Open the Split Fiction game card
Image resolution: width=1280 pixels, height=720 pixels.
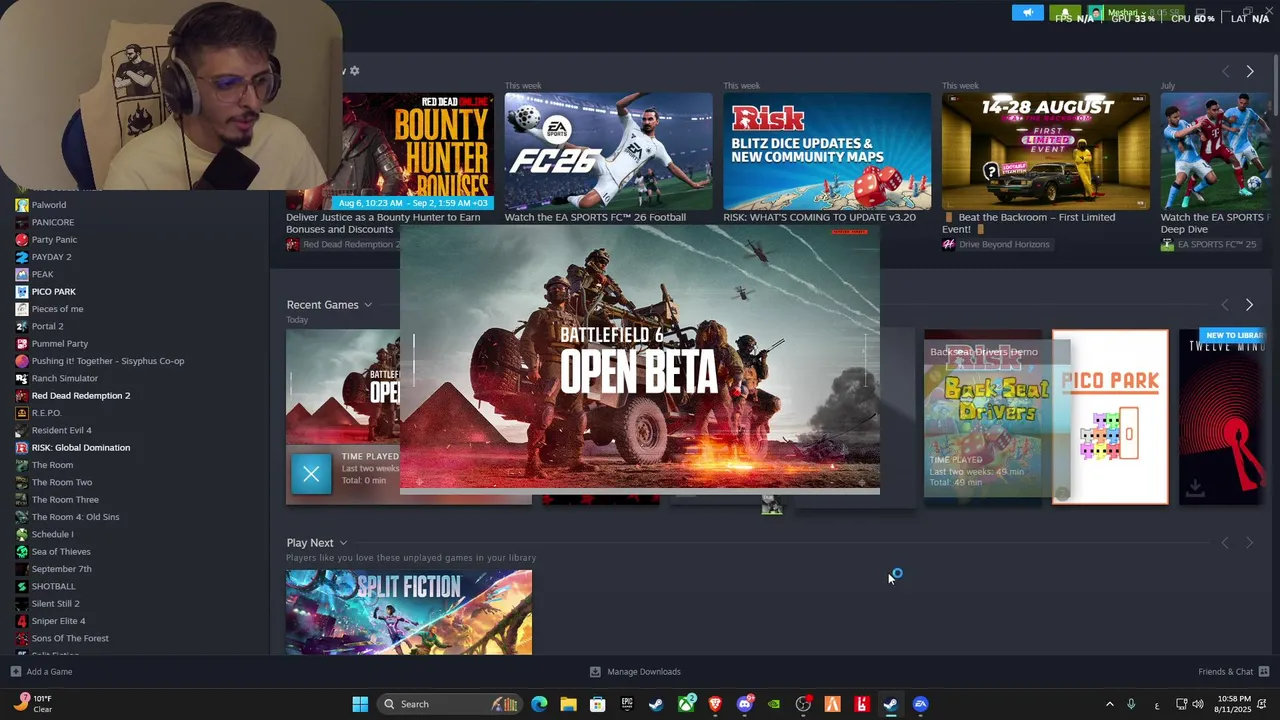click(x=409, y=612)
